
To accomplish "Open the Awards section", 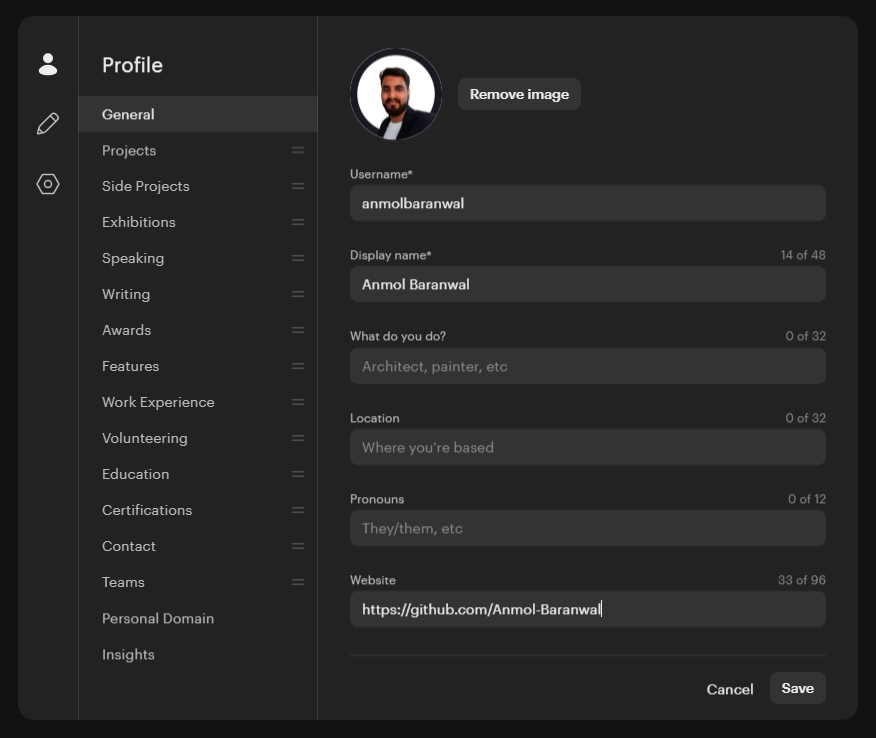I will pos(198,330).
